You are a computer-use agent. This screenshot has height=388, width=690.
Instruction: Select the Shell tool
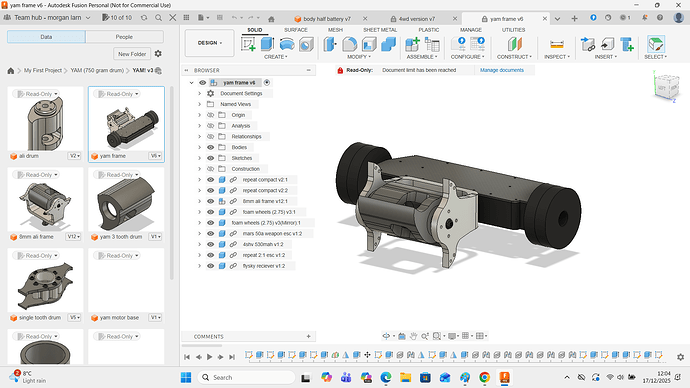click(369, 44)
